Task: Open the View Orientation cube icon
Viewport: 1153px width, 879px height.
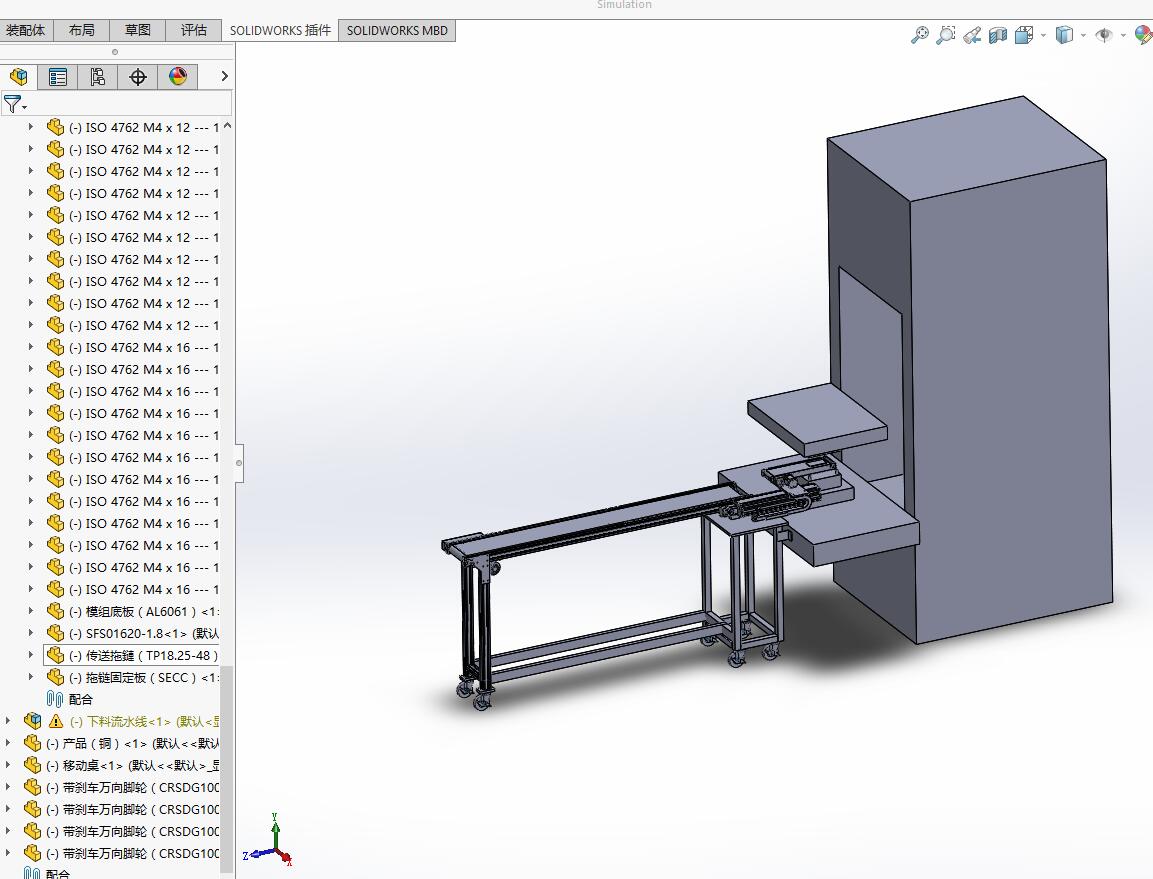Action: pos(1024,35)
